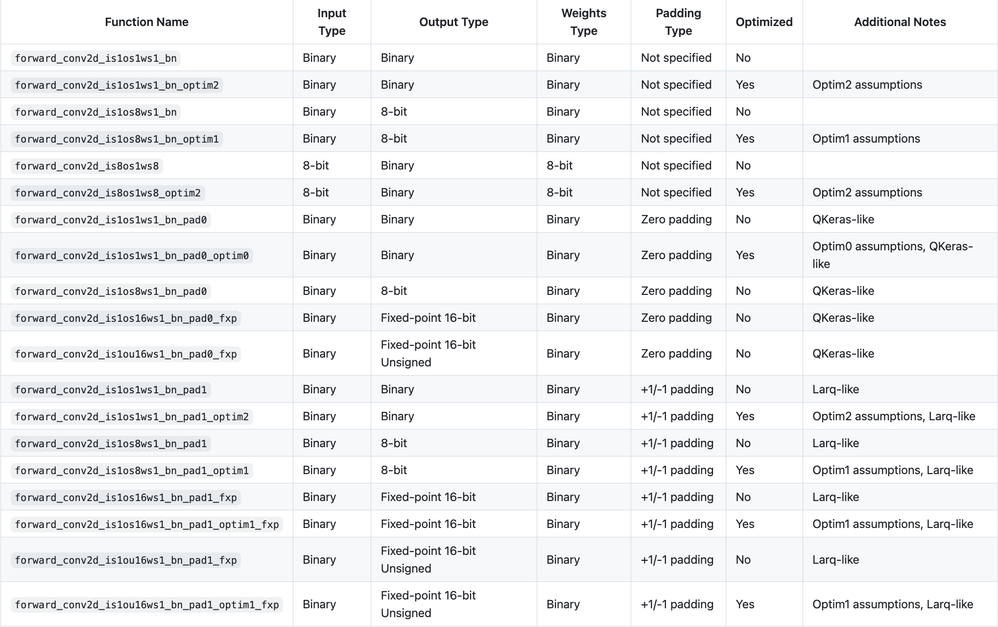This screenshot has width=998, height=627.
Task: Select forward_conv2d_is1os8ws1_bn_optim1 function name
Action: coord(117,139)
